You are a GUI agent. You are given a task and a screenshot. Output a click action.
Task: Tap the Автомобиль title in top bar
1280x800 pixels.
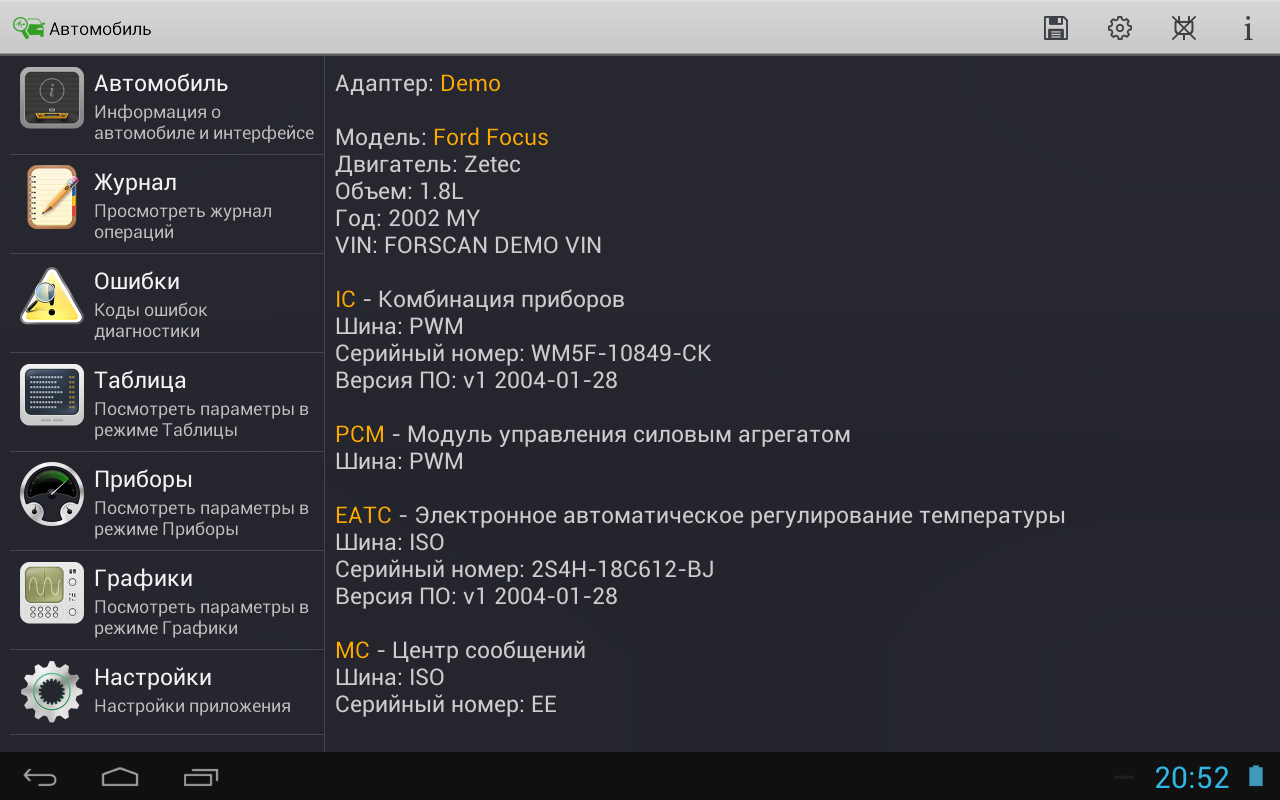pyautogui.click(x=101, y=29)
